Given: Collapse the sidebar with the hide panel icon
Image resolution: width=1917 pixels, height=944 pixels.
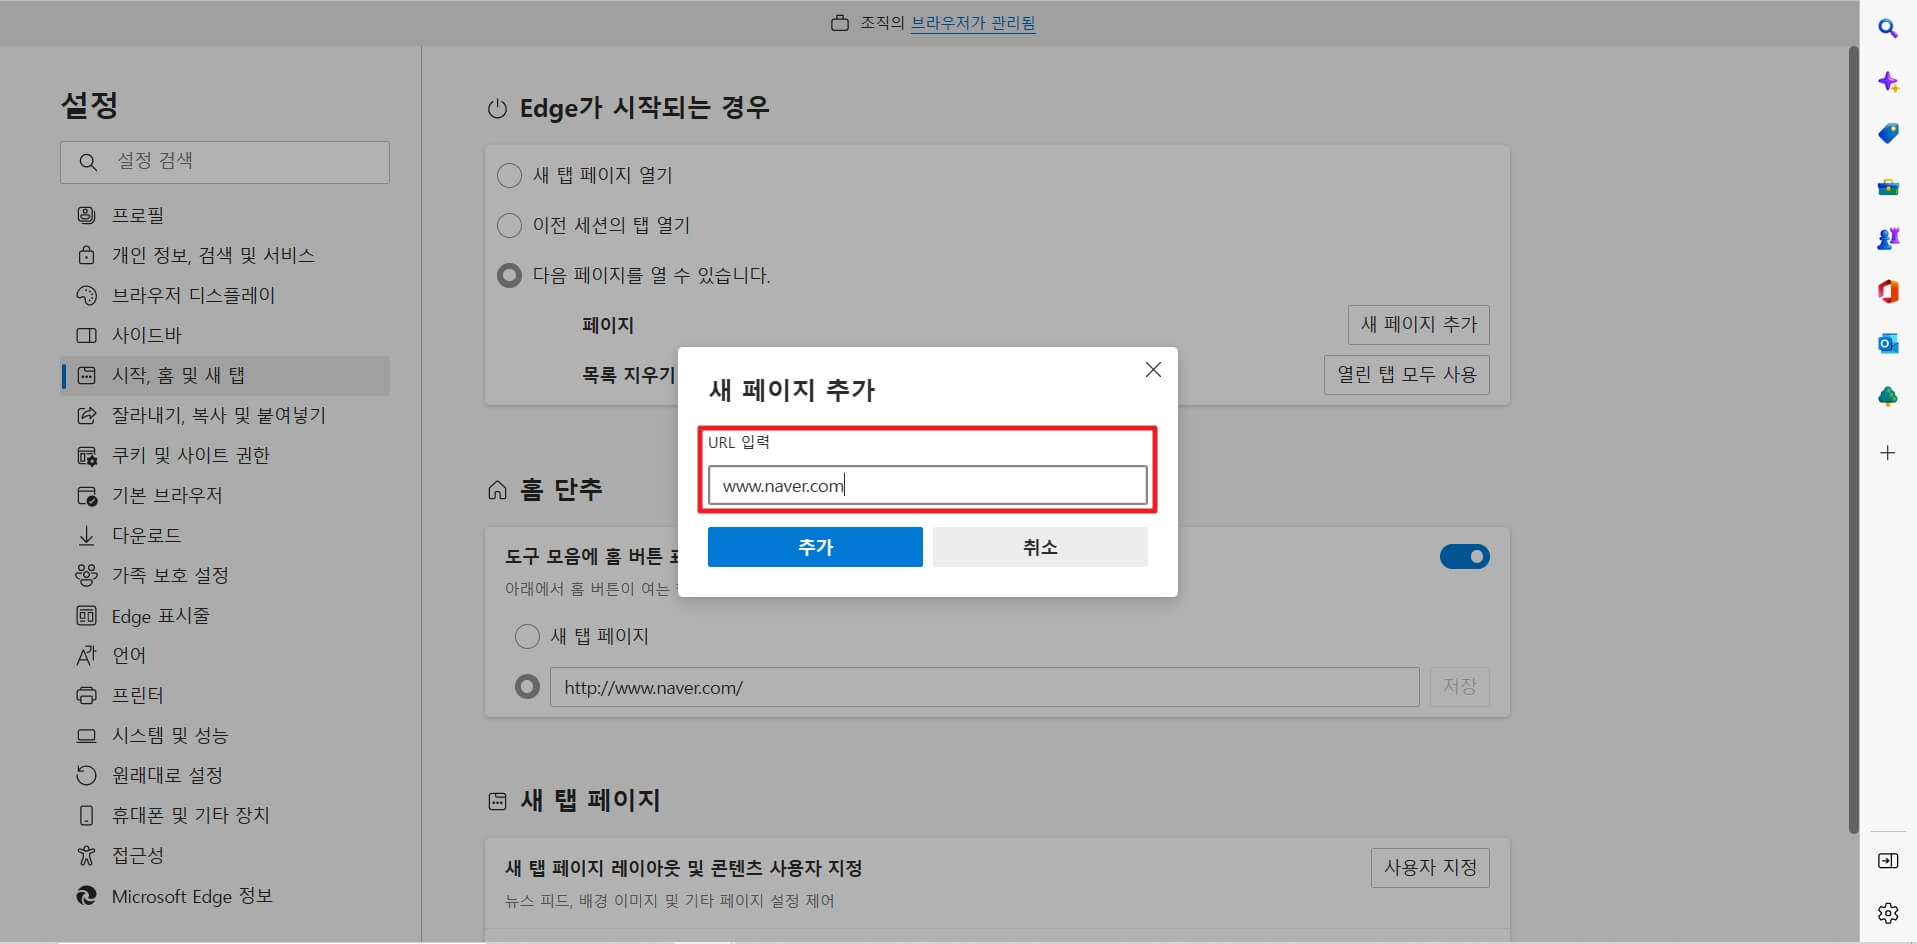Looking at the screenshot, I should click(1888, 860).
